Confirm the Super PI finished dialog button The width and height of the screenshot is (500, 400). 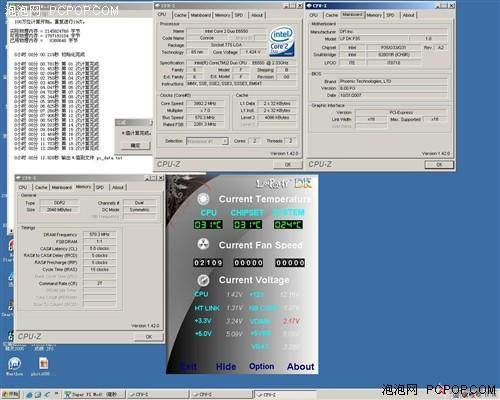click(135, 146)
